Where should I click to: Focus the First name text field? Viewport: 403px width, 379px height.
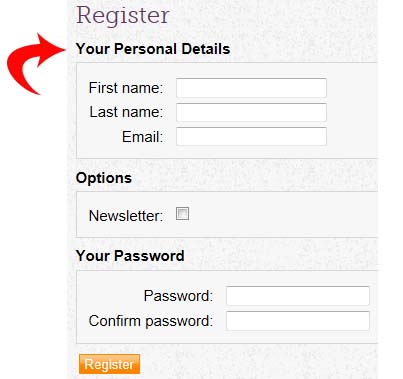tap(251, 88)
